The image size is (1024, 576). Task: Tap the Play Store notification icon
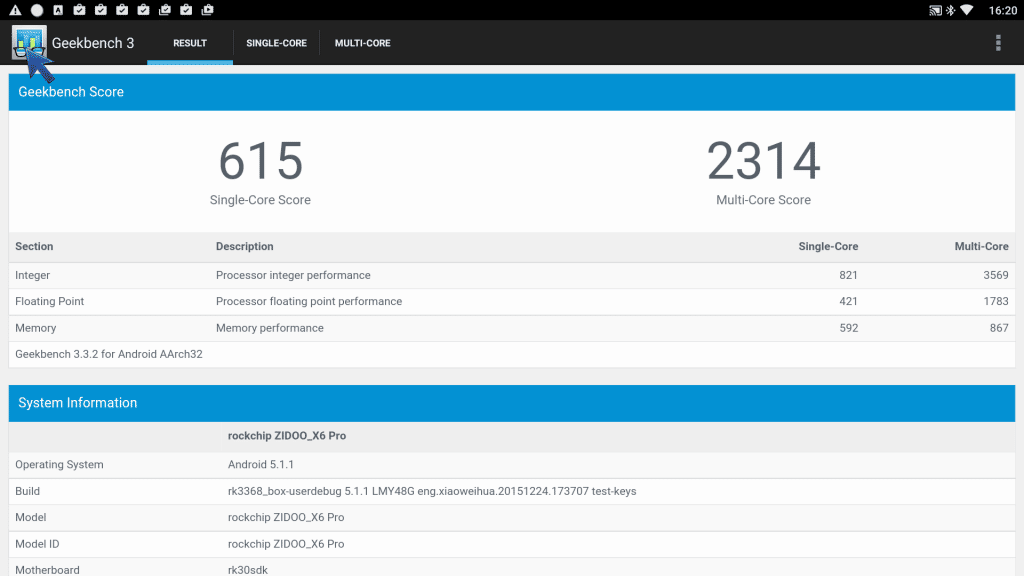[206, 10]
